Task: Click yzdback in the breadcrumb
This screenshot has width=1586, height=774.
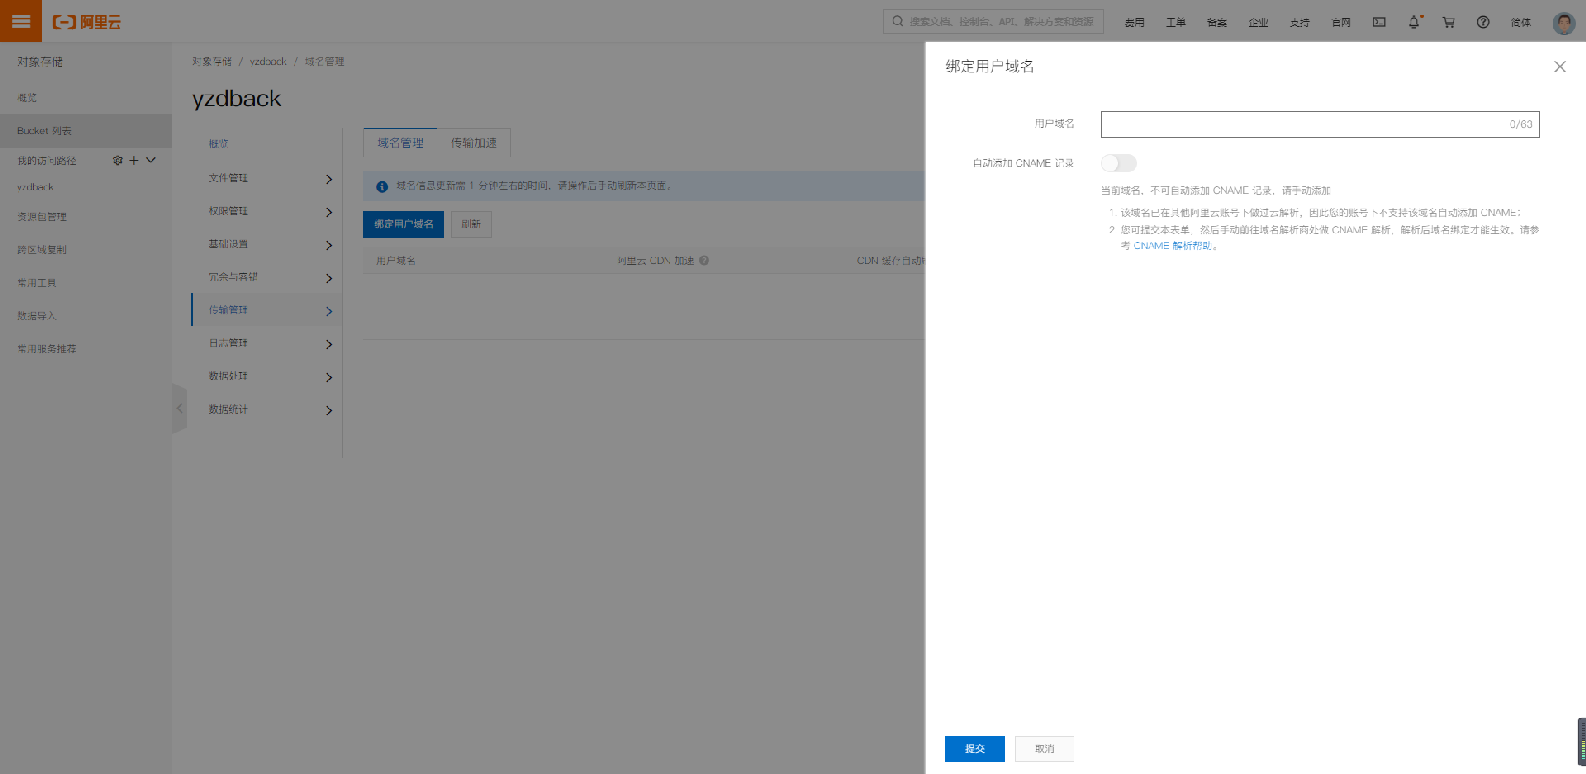Action: 268,62
